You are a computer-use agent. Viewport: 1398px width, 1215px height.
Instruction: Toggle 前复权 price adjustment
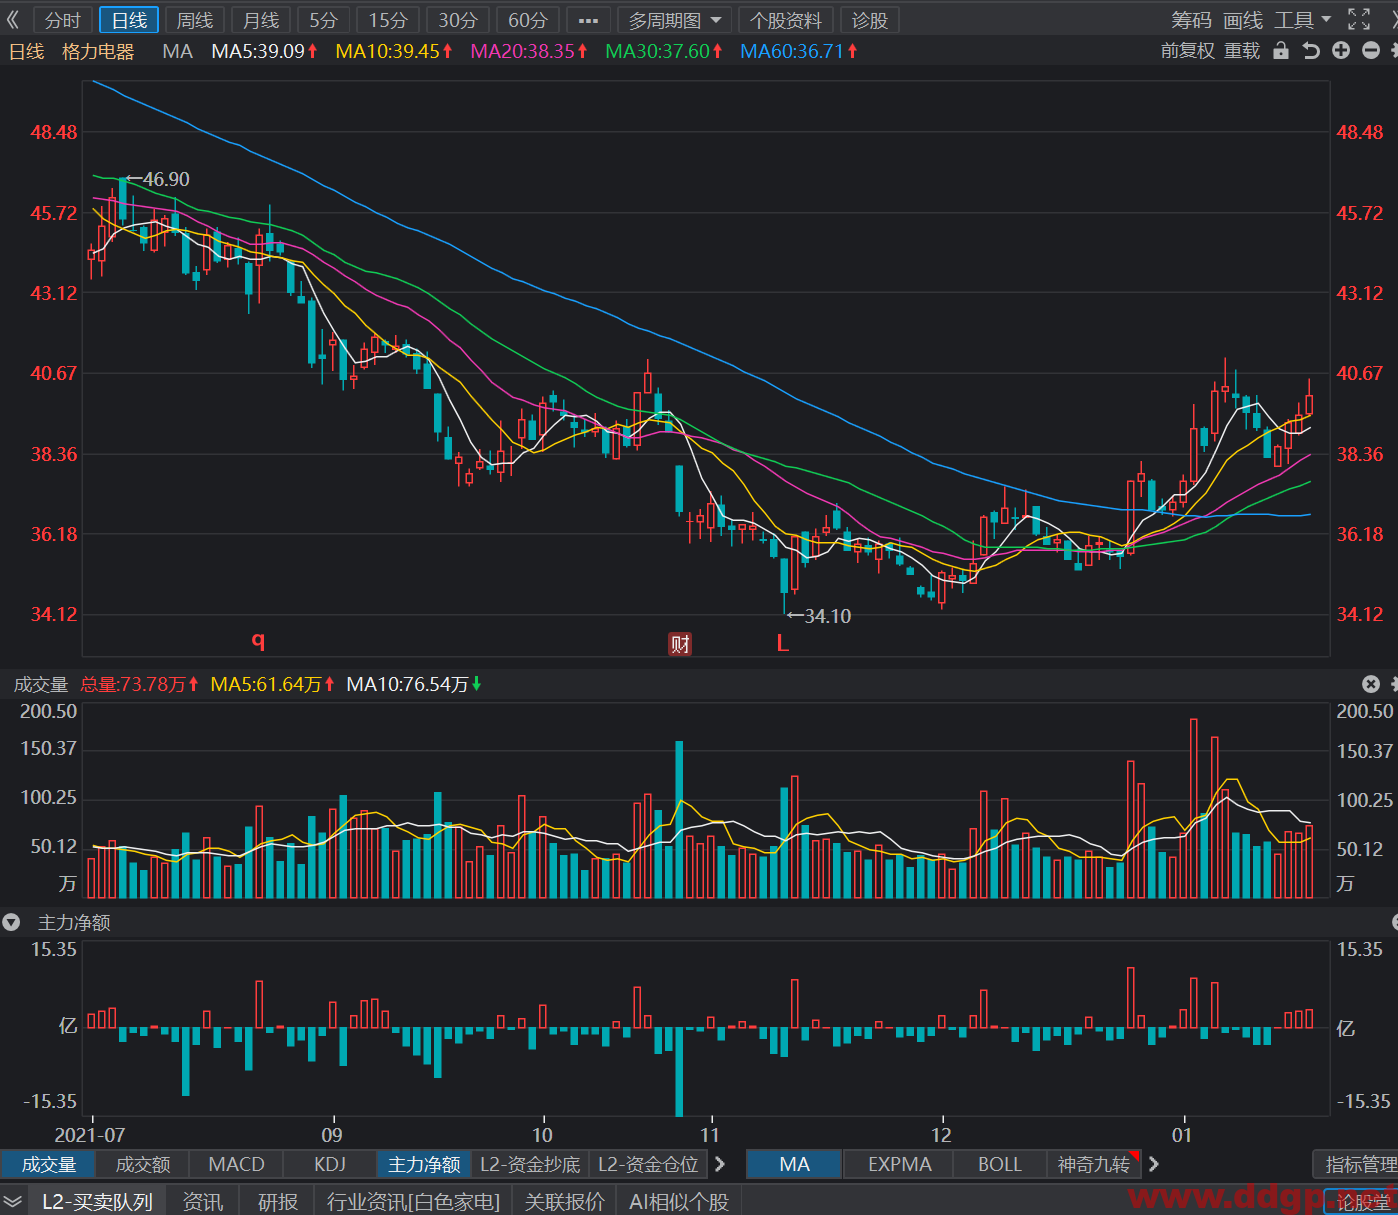point(1187,51)
